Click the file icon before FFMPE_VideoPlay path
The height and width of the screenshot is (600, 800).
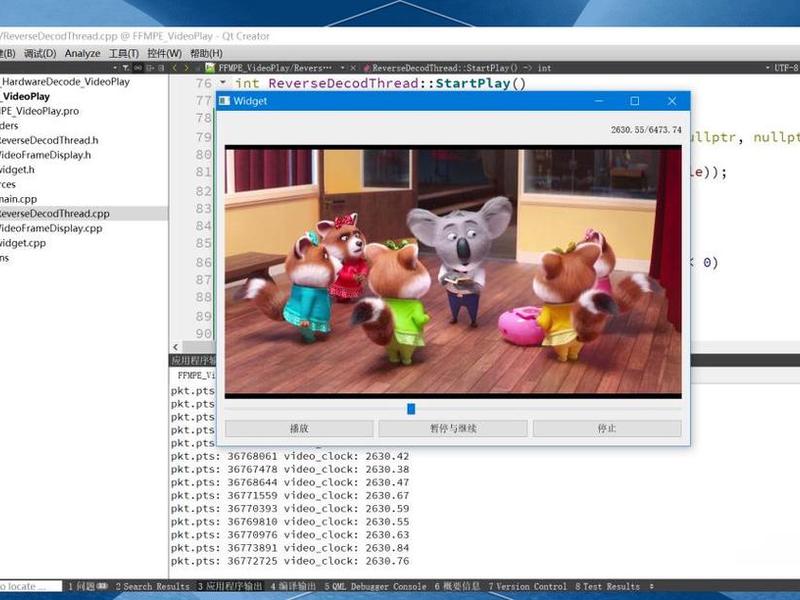click(210, 67)
